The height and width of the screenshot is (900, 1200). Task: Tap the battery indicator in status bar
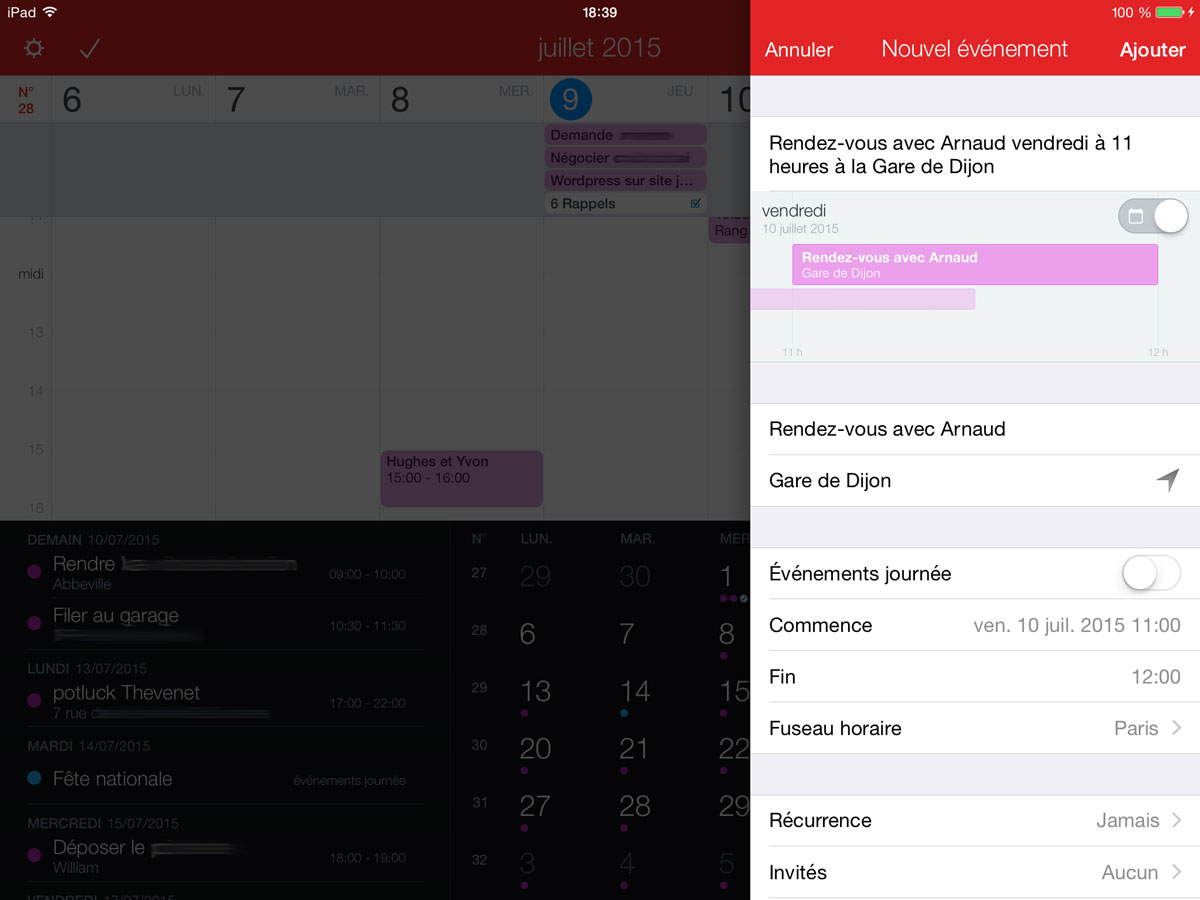tap(1170, 13)
